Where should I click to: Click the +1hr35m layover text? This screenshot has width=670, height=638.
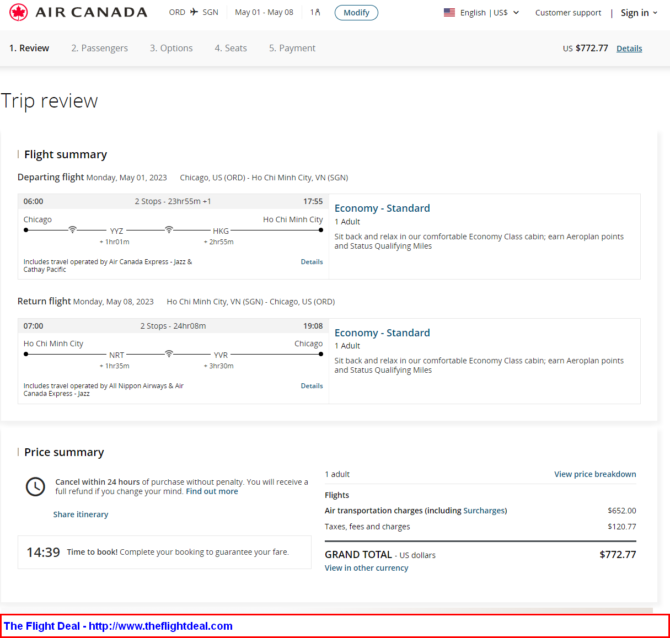point(115,366)
